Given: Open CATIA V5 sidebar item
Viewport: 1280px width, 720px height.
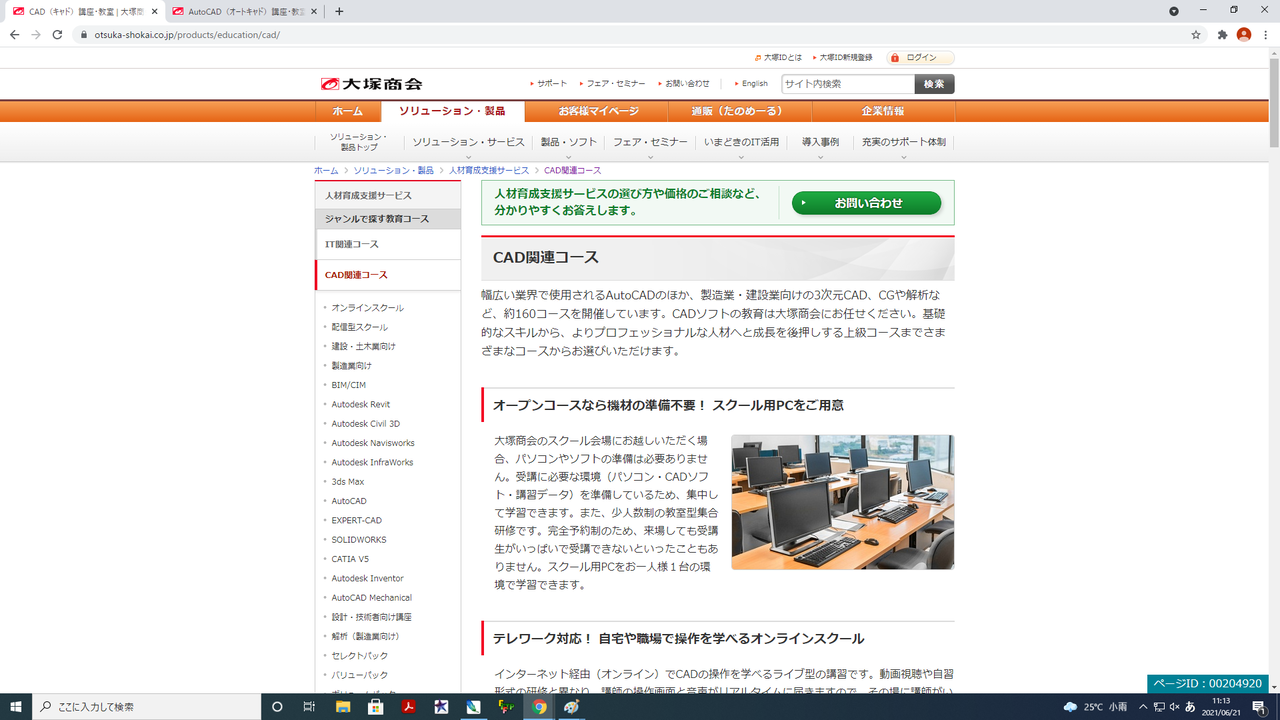Looking at the screenshot, I should (x=350, y=559).
